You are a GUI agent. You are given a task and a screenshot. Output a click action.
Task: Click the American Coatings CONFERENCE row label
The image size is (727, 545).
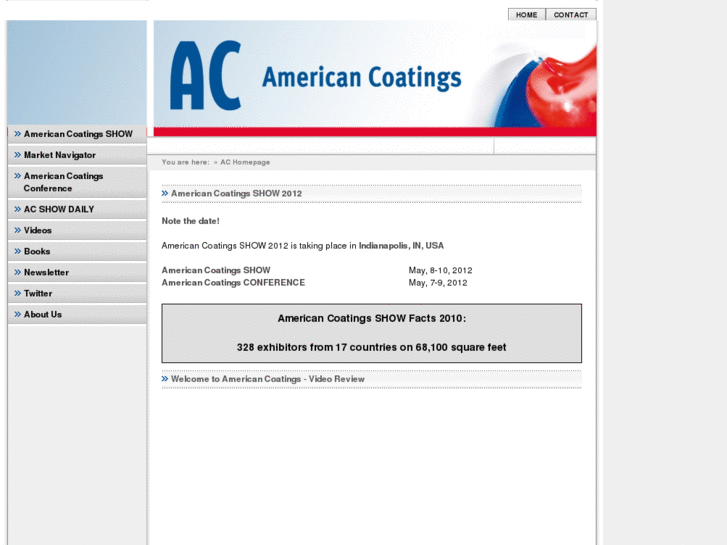(x=233, y=283)
